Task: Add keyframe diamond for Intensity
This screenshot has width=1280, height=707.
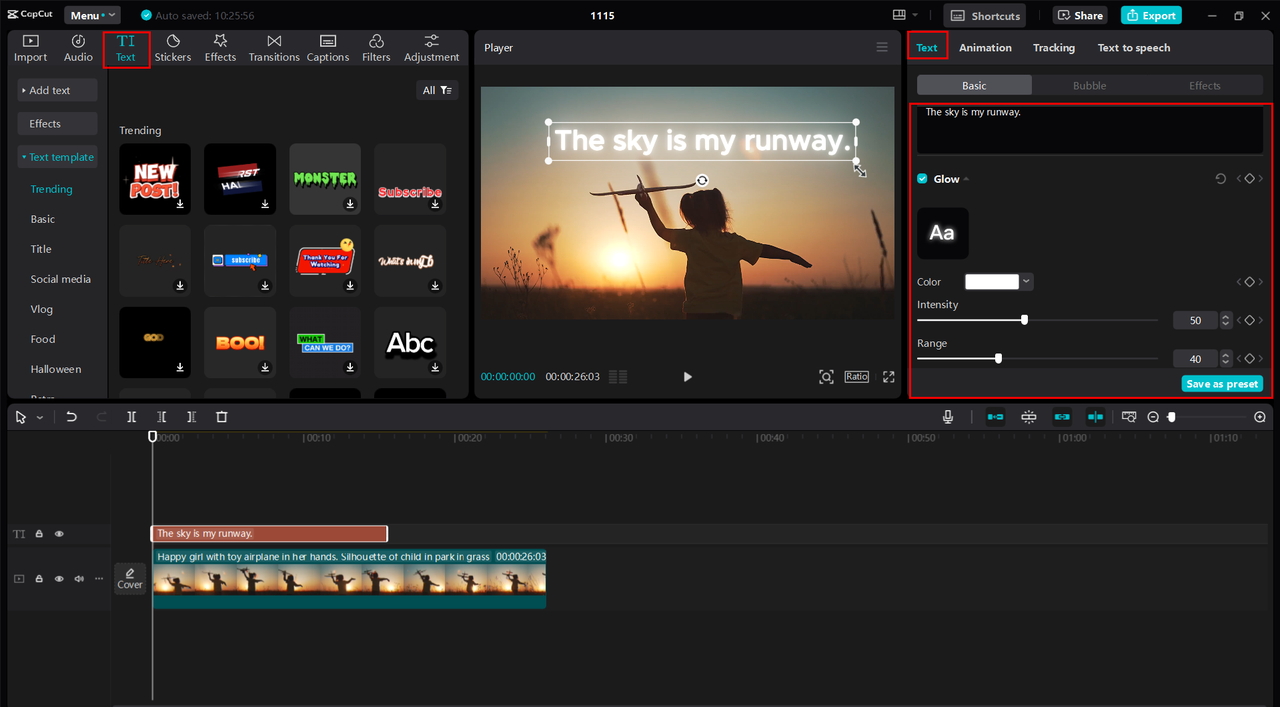Action: [1249, 321]
